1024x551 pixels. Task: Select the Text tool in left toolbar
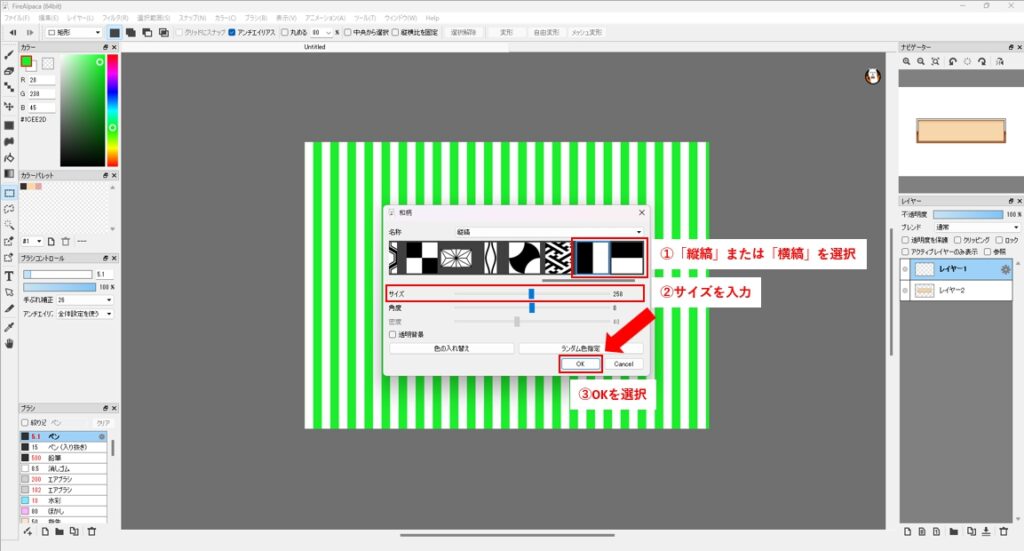point(9,275)
